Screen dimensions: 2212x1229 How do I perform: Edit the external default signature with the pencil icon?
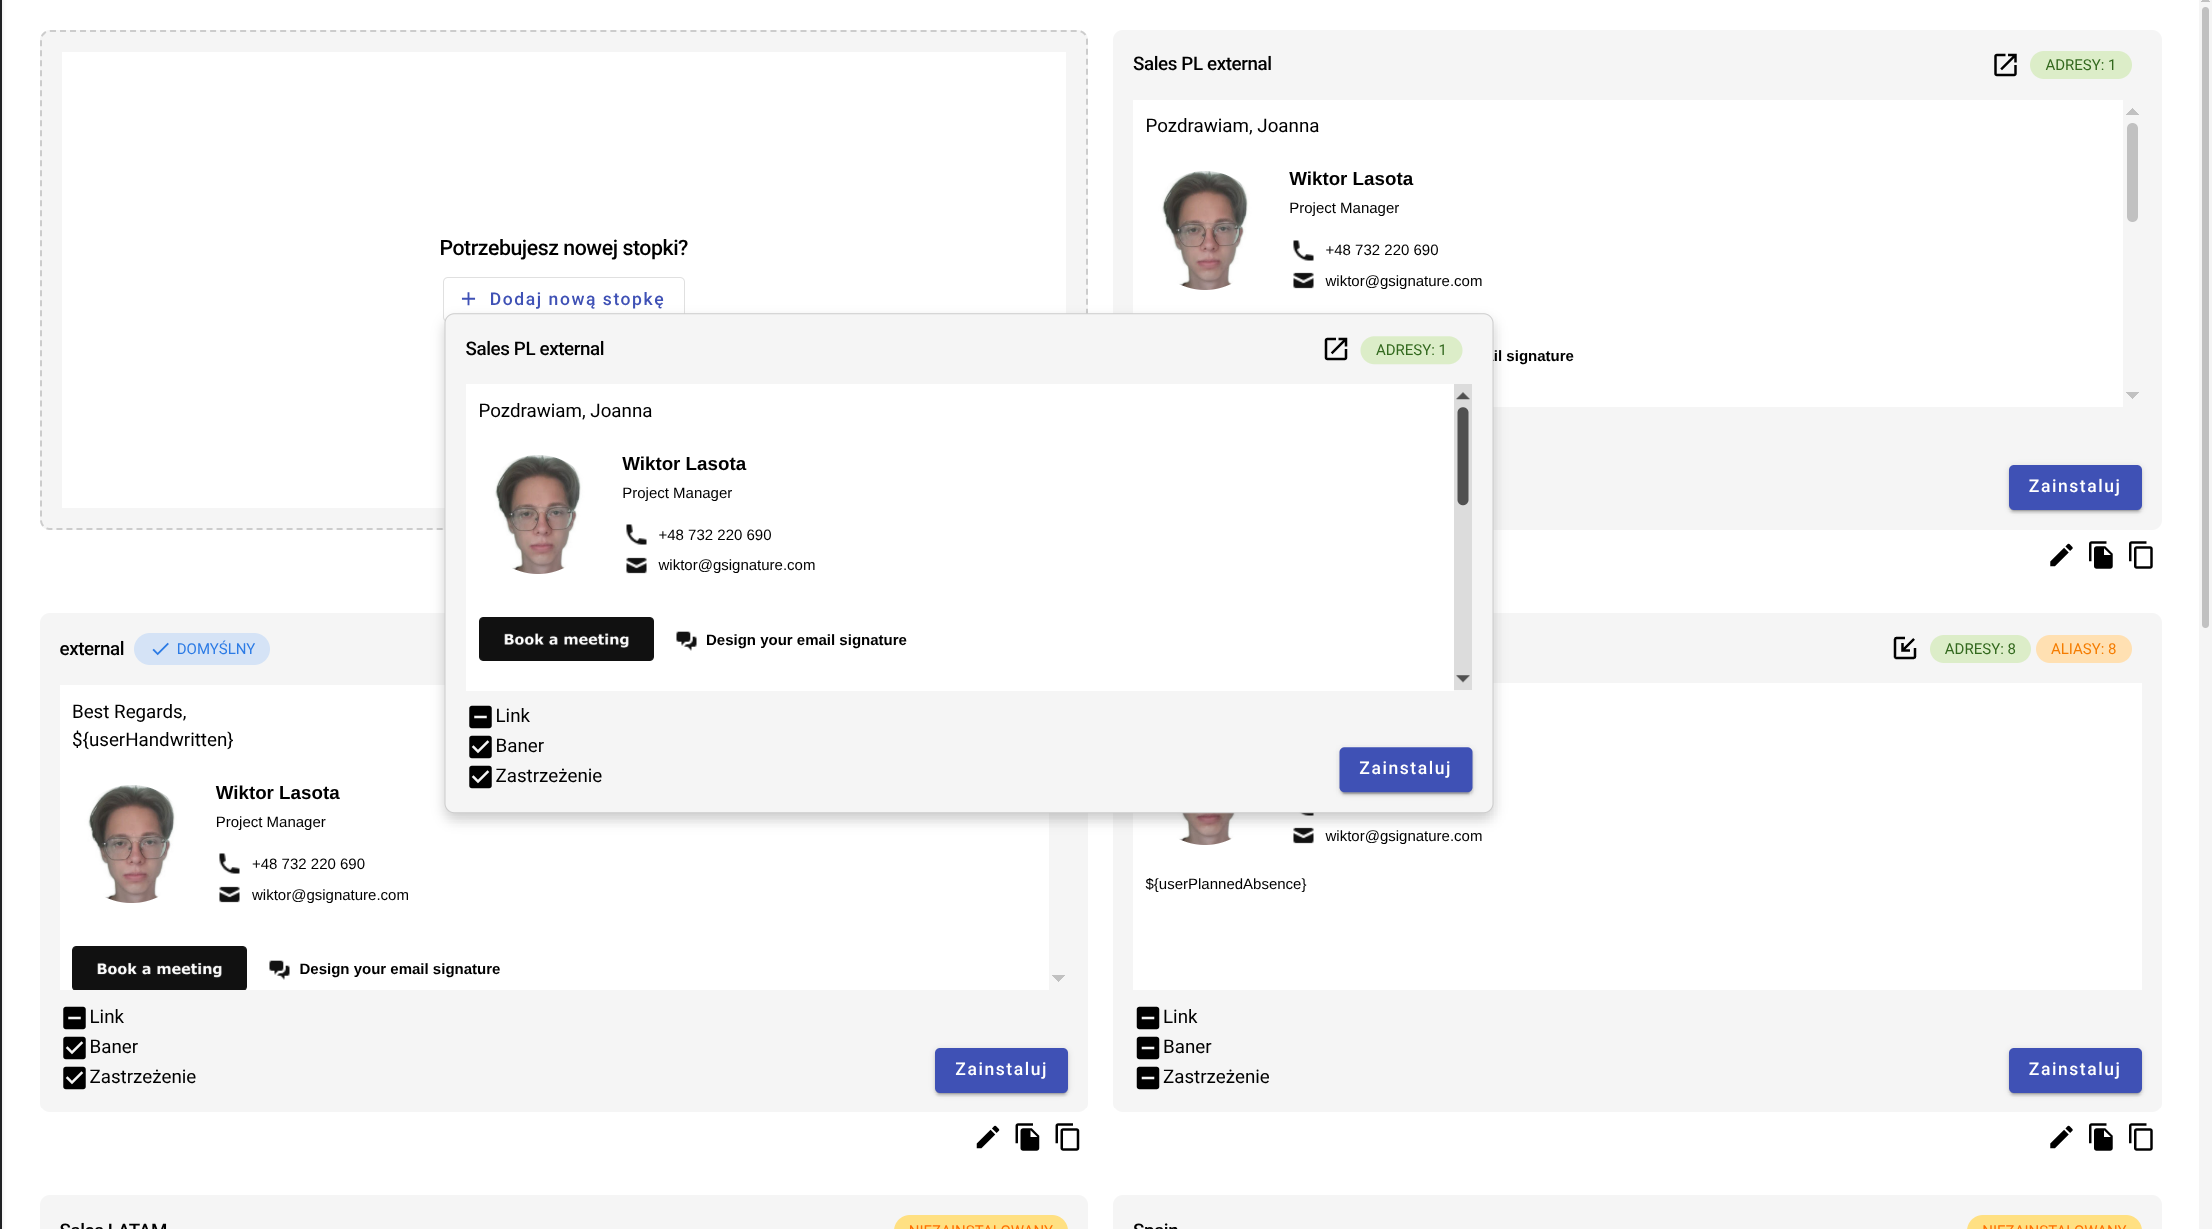(x=987, y=1137)
